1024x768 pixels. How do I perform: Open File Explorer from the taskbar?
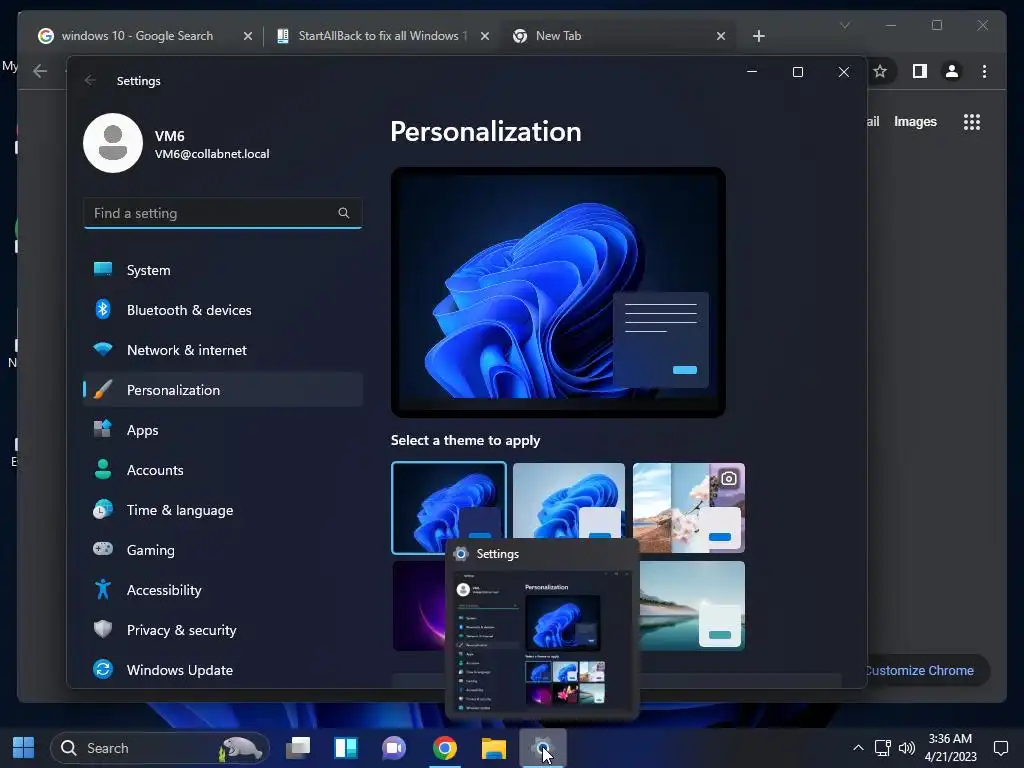click(x=494, y=748)
